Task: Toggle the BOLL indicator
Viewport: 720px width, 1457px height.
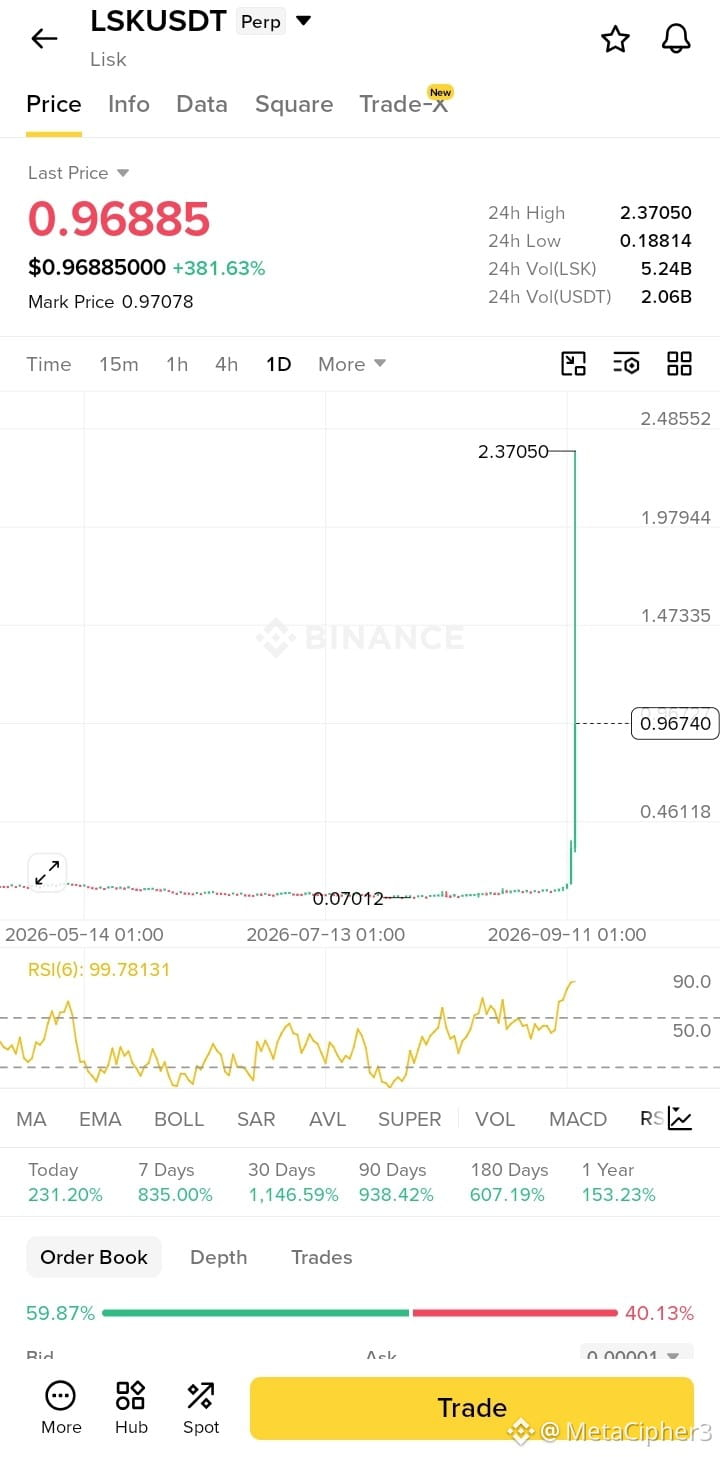Action: tap(179, 1119)
